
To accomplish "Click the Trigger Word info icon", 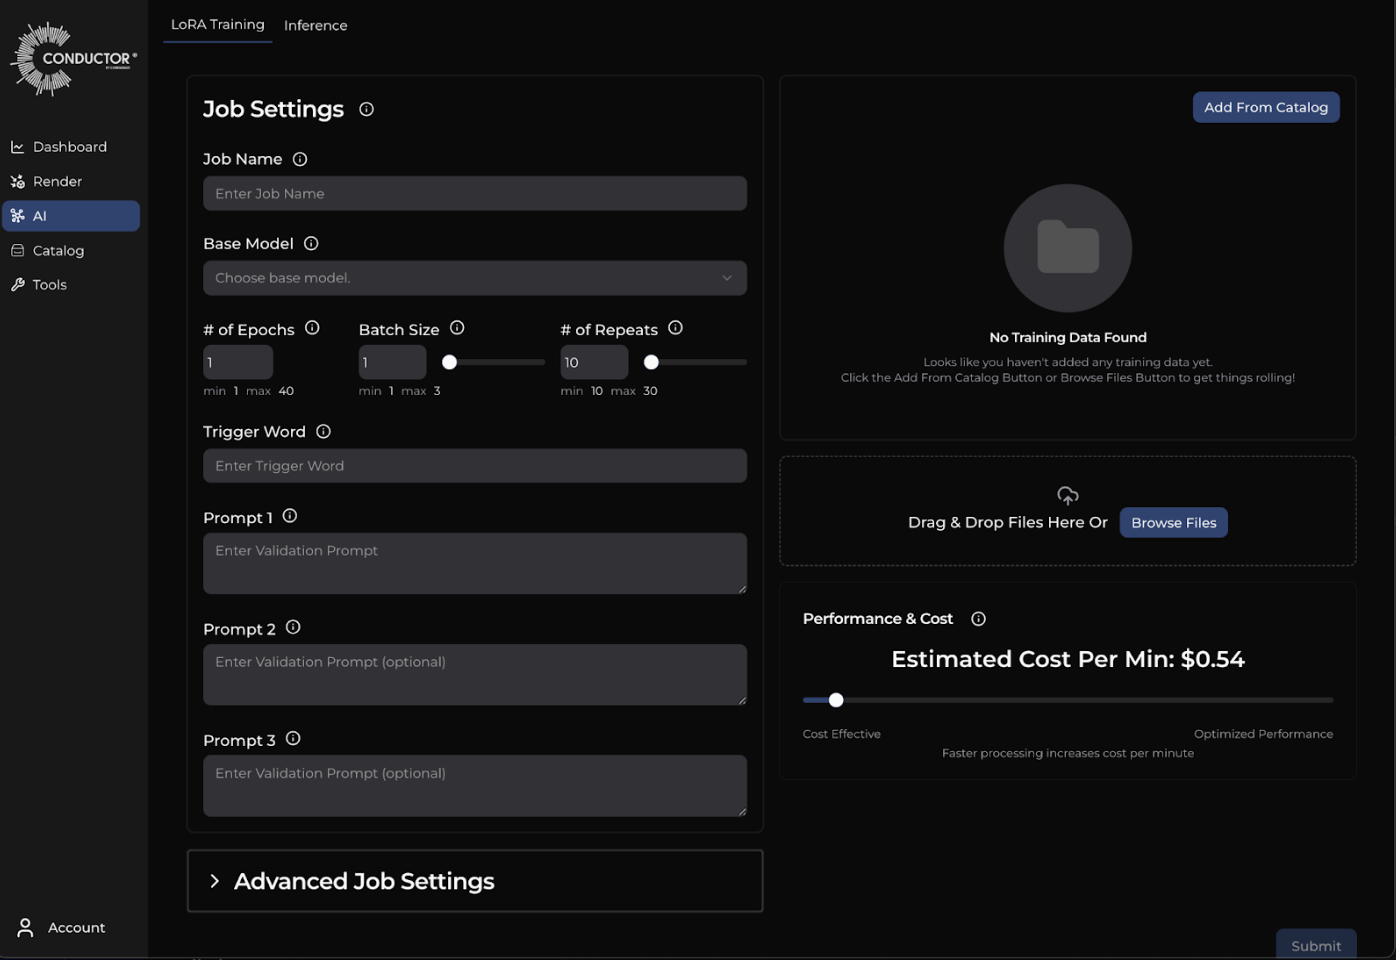I will (x=323, y=432).
